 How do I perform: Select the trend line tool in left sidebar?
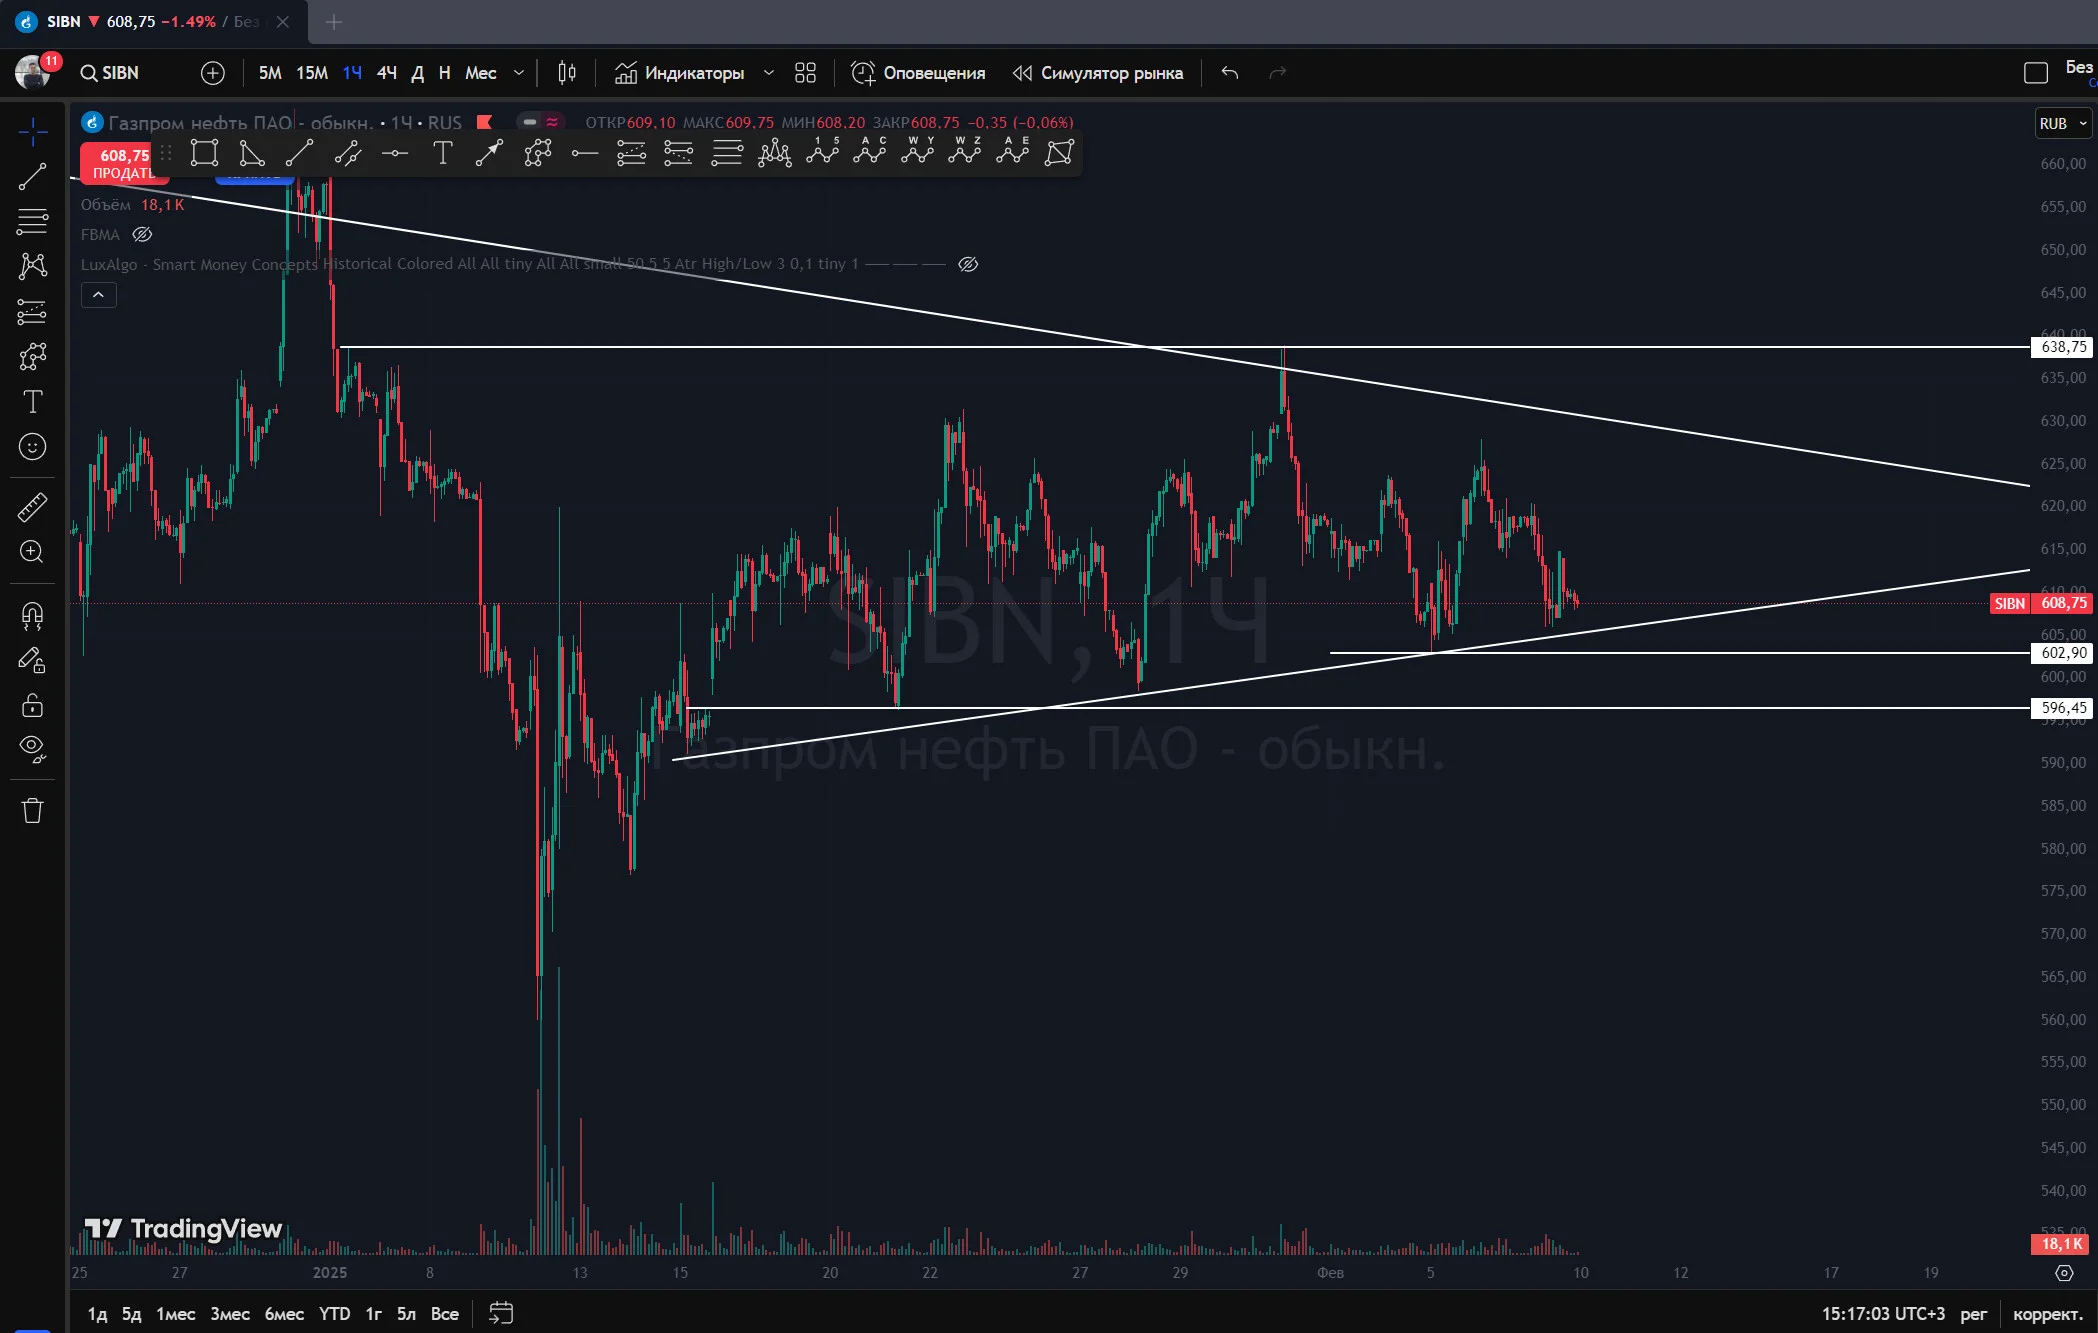(x=32, y=177)
